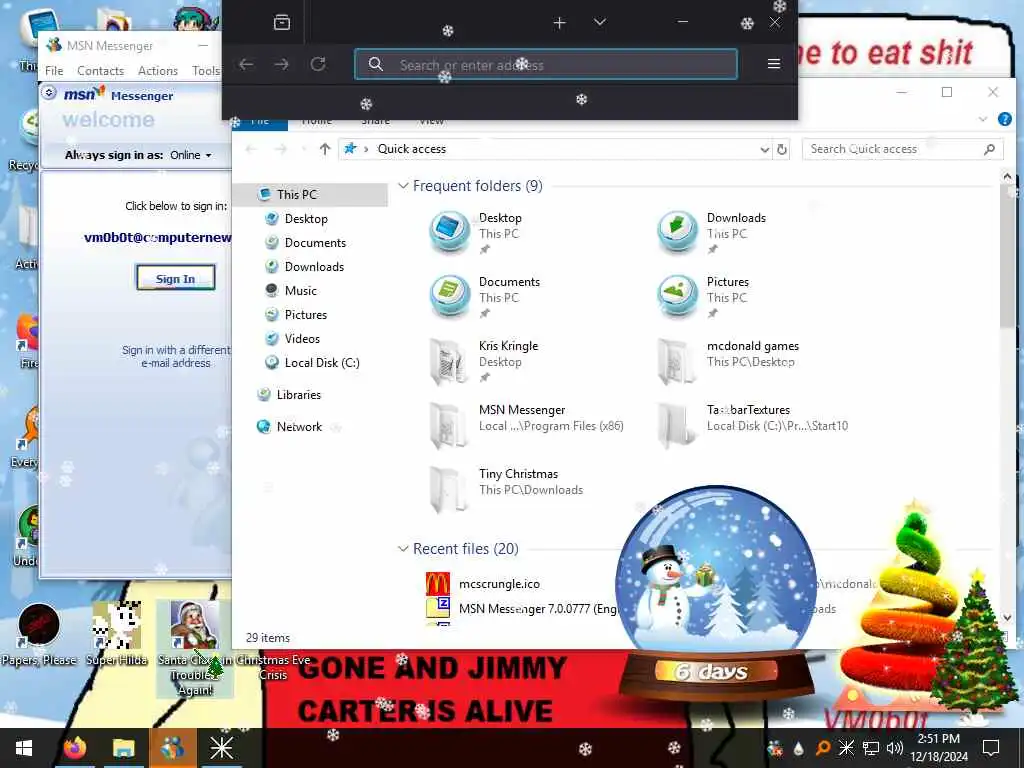The height and width of the screenshot is (768, 1024).
Task: Click the Explorer scrollbar down arrow
Action: click(x=1006, y=617)
